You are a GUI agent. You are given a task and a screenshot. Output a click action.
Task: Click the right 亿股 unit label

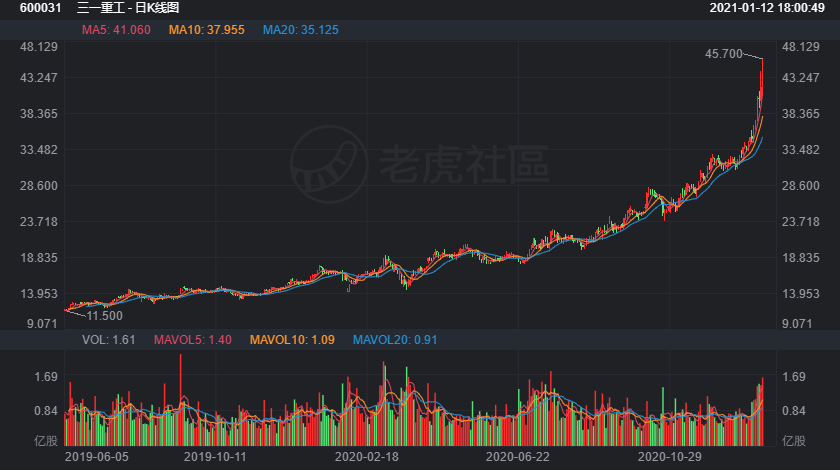pos(794,441)
